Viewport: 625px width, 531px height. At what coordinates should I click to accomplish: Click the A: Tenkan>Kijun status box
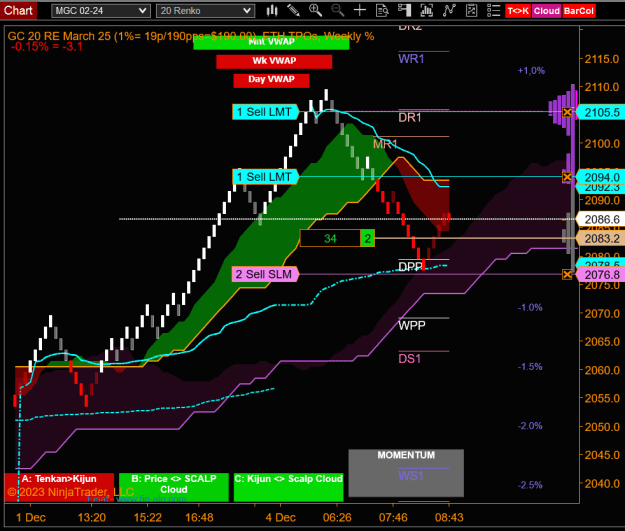pos(59,487)
